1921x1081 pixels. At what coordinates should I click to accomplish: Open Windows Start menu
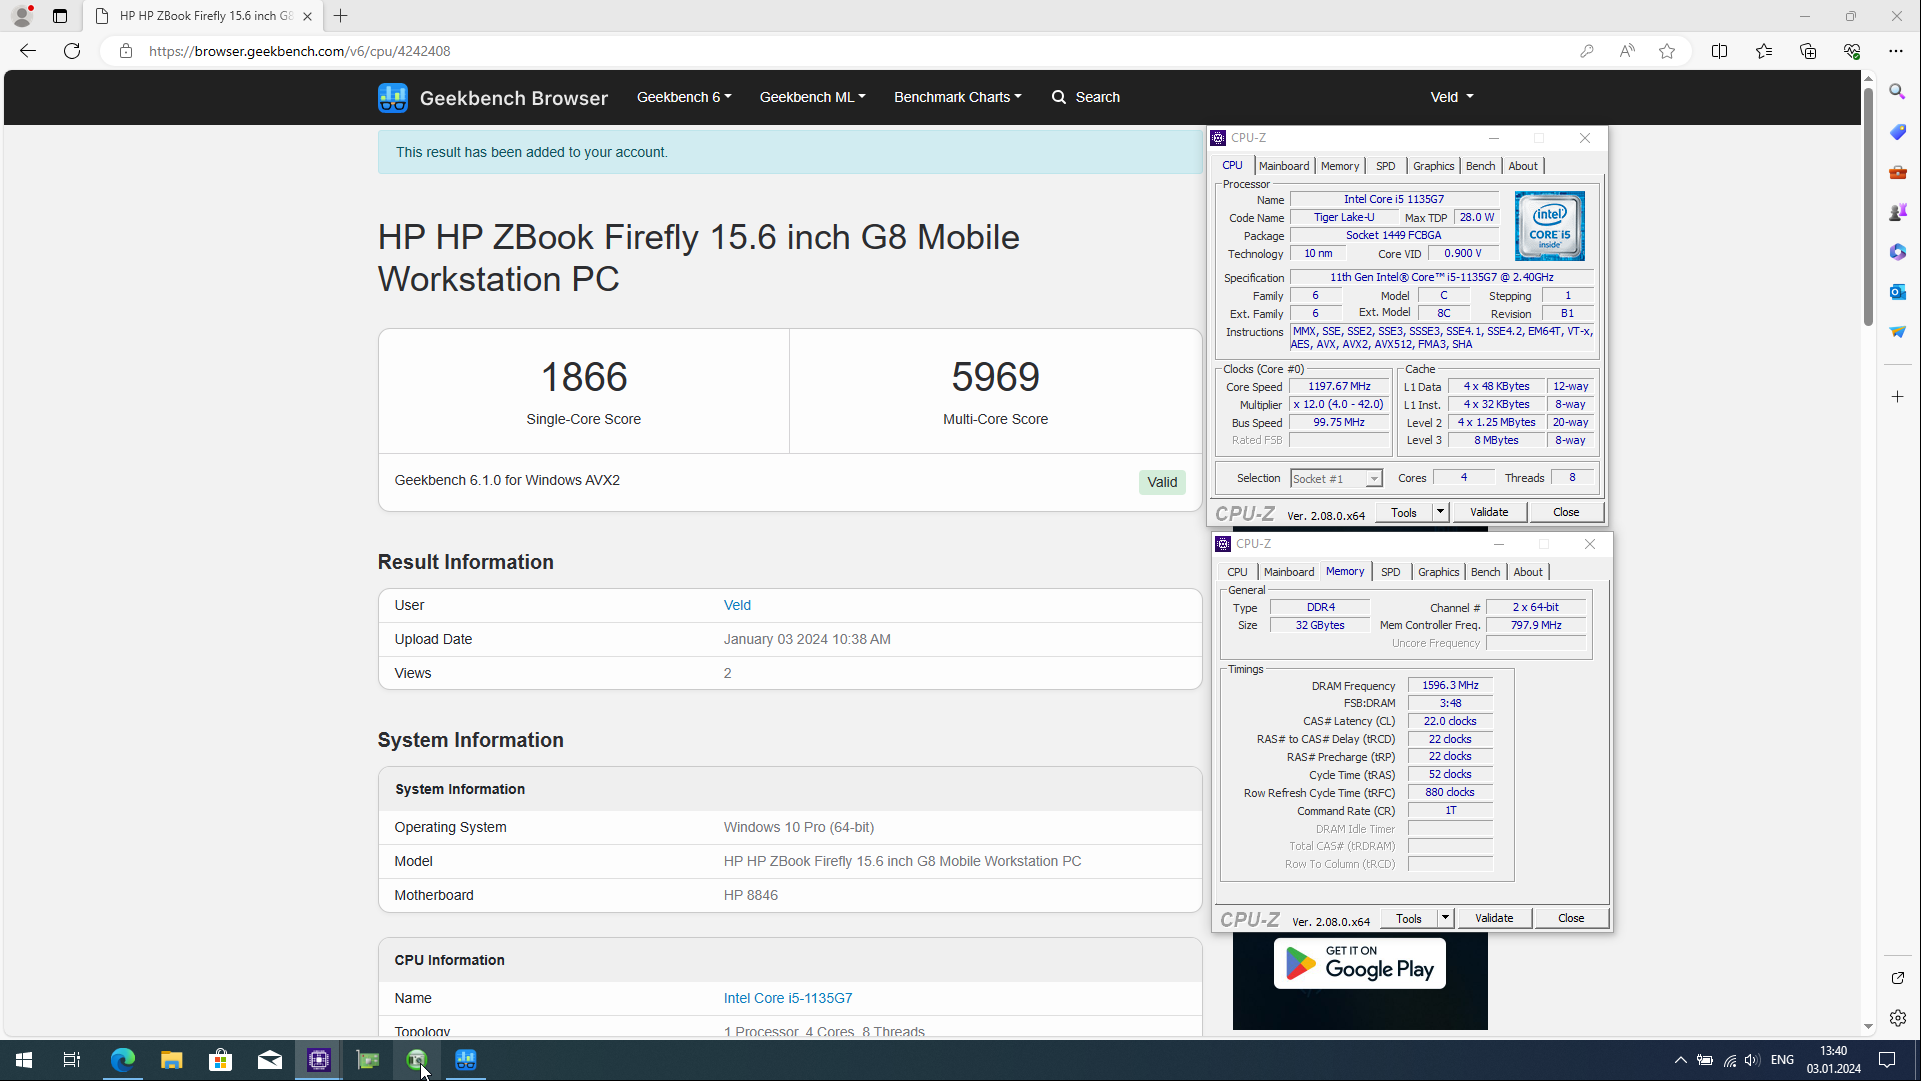(24, 1060)
